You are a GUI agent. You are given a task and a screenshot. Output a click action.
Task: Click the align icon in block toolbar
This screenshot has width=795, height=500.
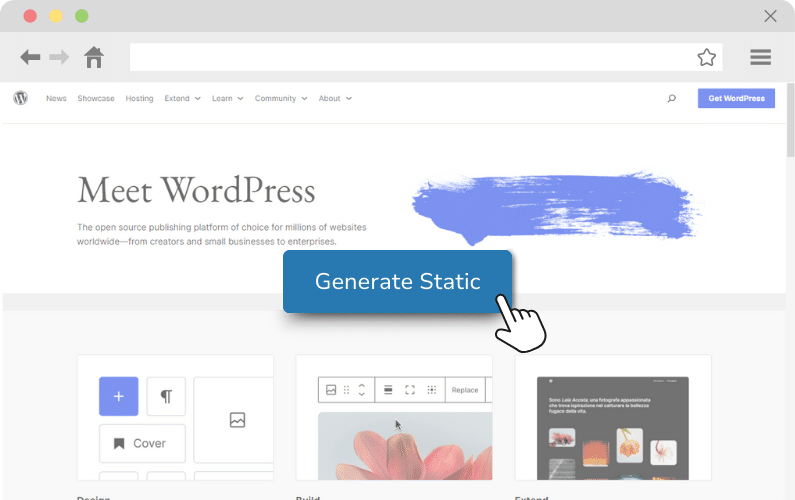tap(388, 389)
